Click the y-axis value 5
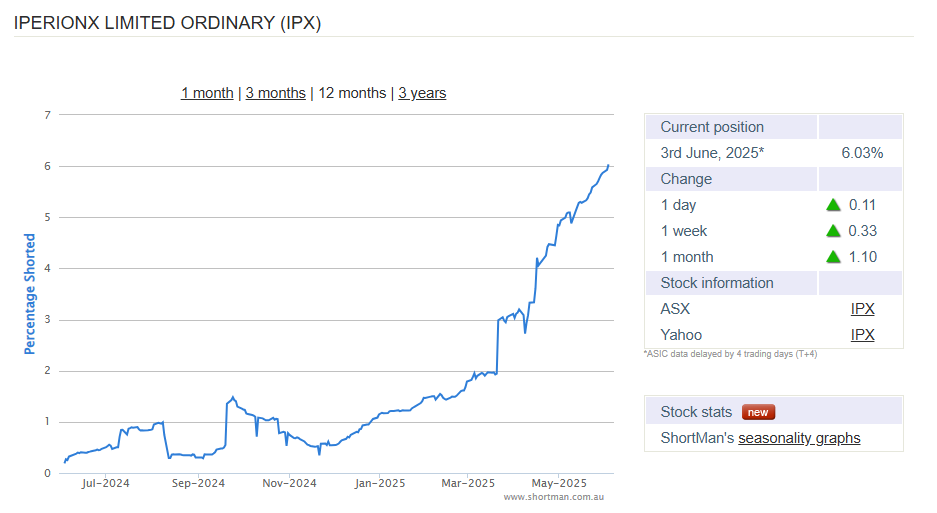 click(47, 217)
